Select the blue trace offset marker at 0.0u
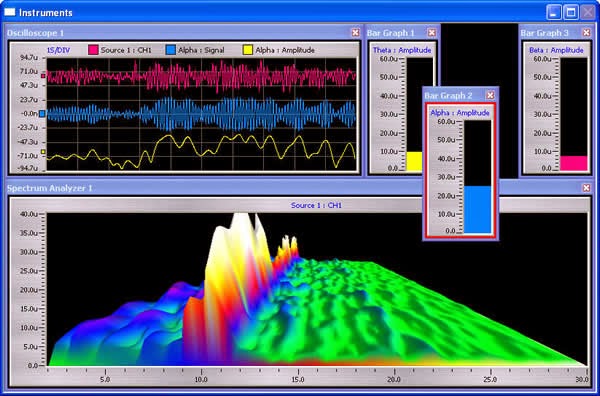The height and width of the screenshot is (396, 600). [42, 114]
